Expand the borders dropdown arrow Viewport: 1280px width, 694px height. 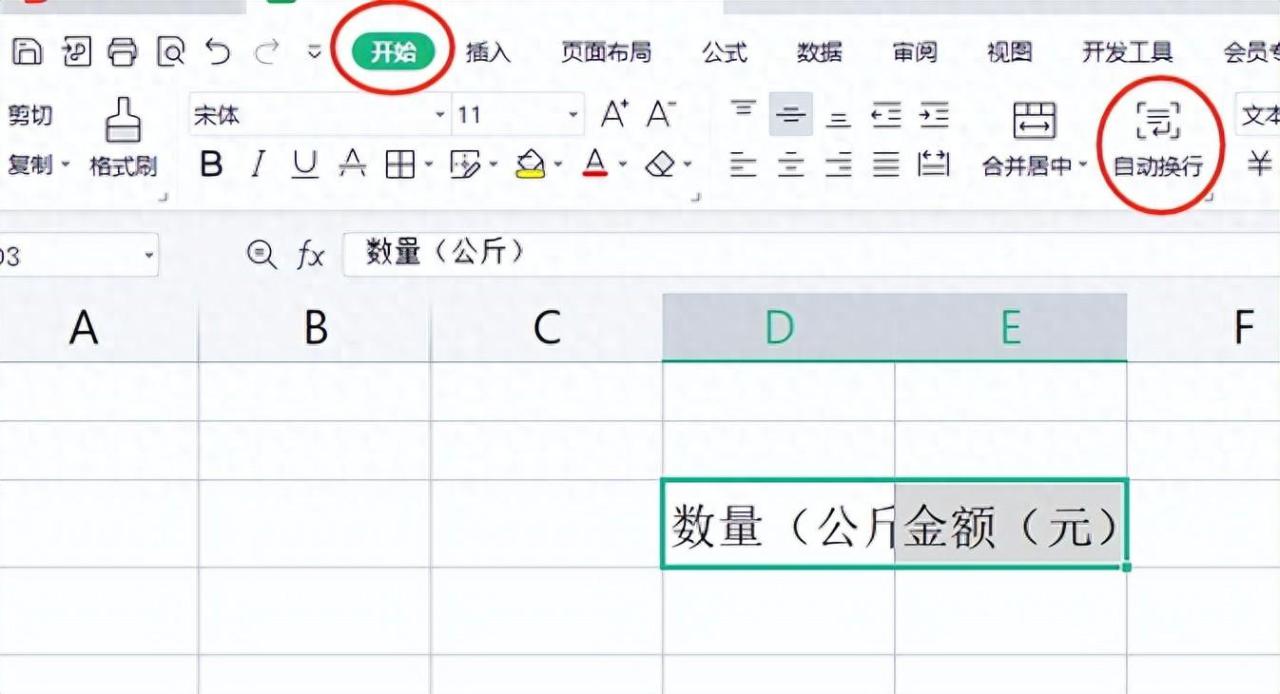428,164
